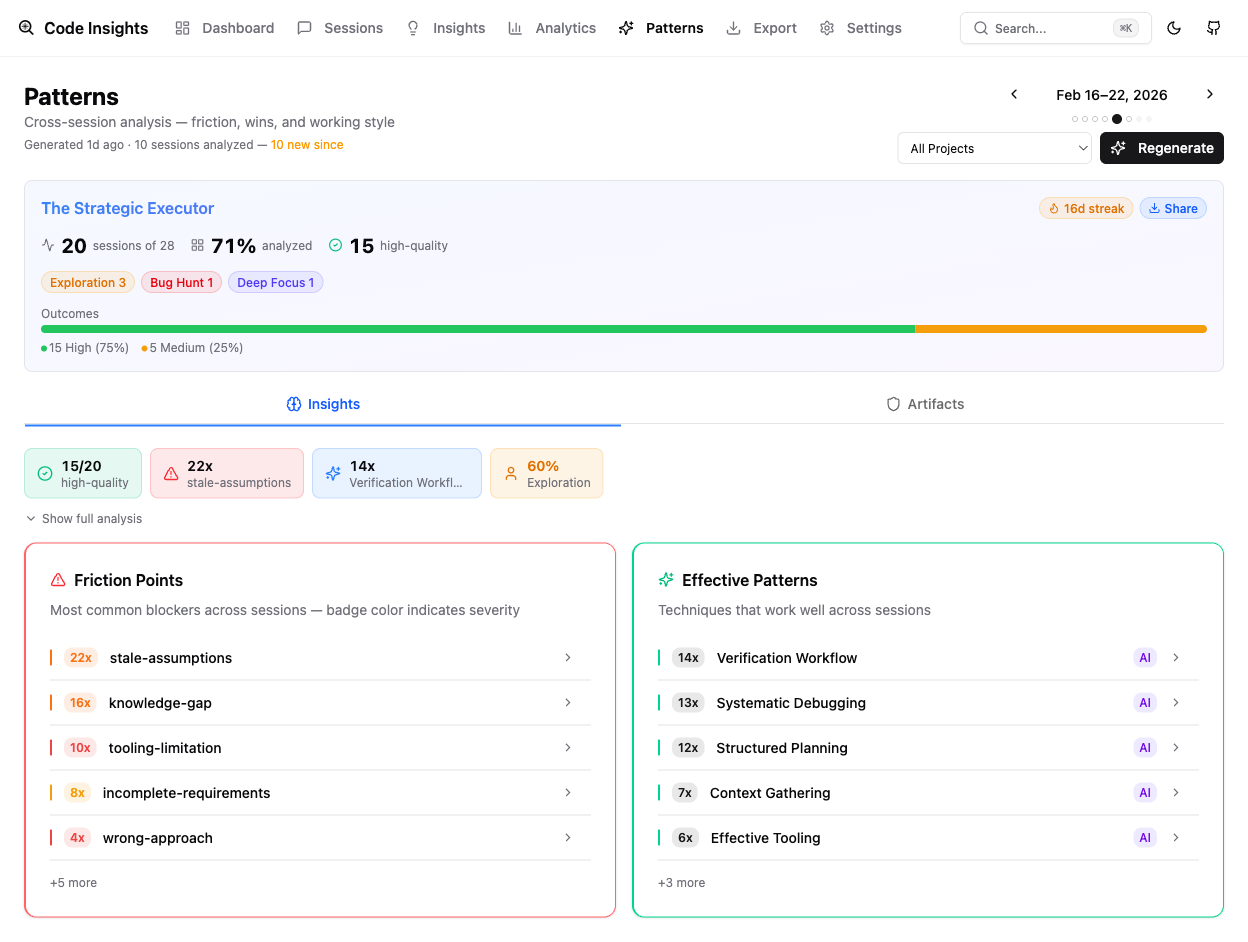Switch to Analytics page

552,28
